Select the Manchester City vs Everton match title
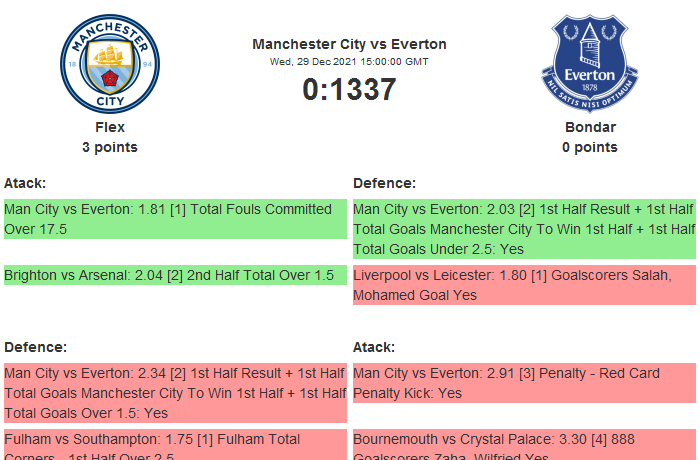Image resolution: width=700 pixels, height=460 pixels. (x=349, y=44)
